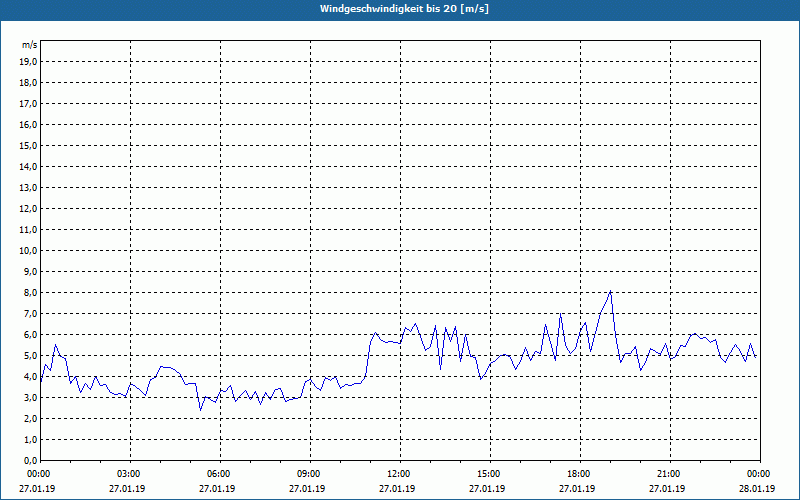This screenshot has width=800, height=500.
Task: Select the '28.01.19' date label
Action: tap(757, 488)
